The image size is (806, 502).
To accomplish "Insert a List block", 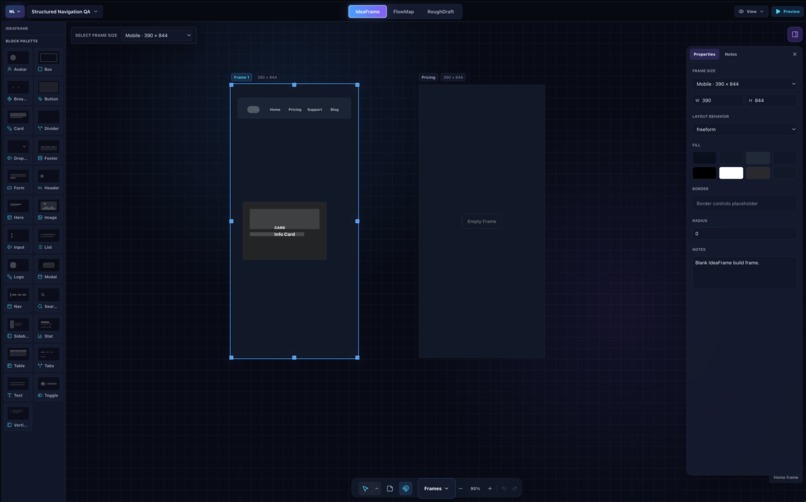I will click(x=48, y=240).
